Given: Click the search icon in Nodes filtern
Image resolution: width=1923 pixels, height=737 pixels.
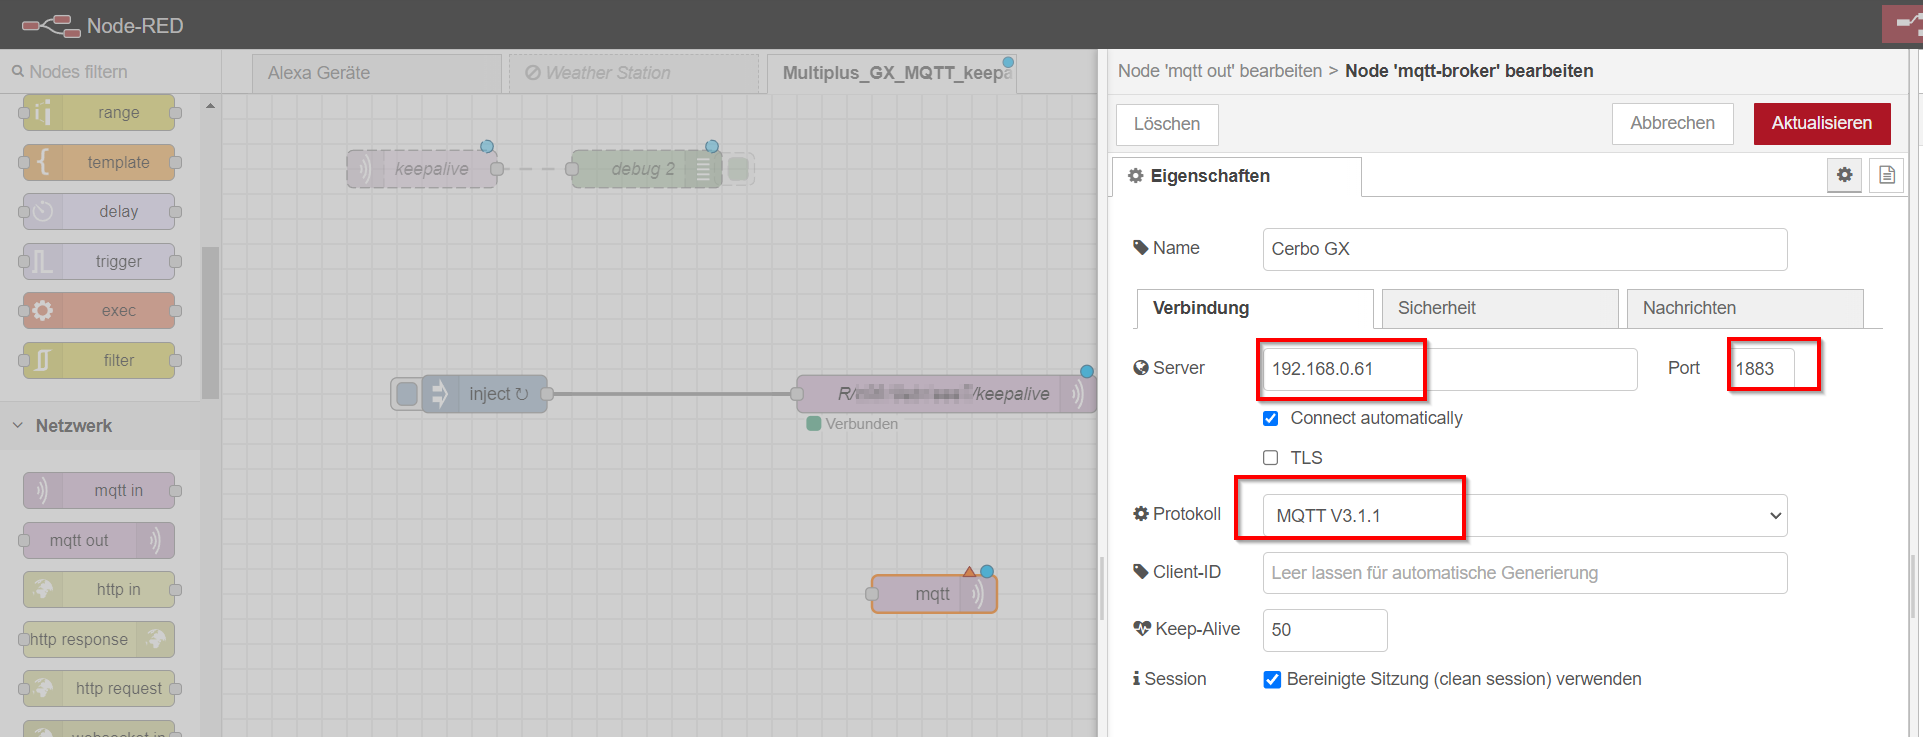Looking at the screenshot, I should [17, 72].
